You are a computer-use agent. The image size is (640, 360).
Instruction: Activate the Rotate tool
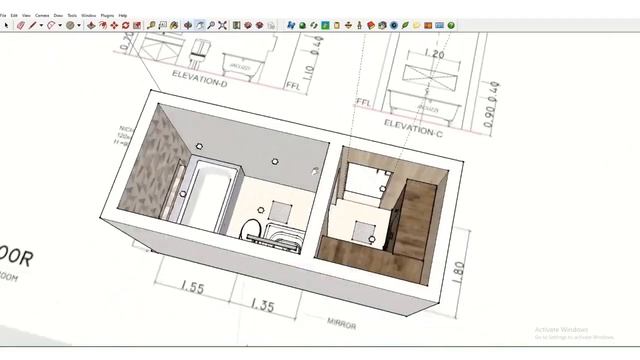(x=126, y=25)
